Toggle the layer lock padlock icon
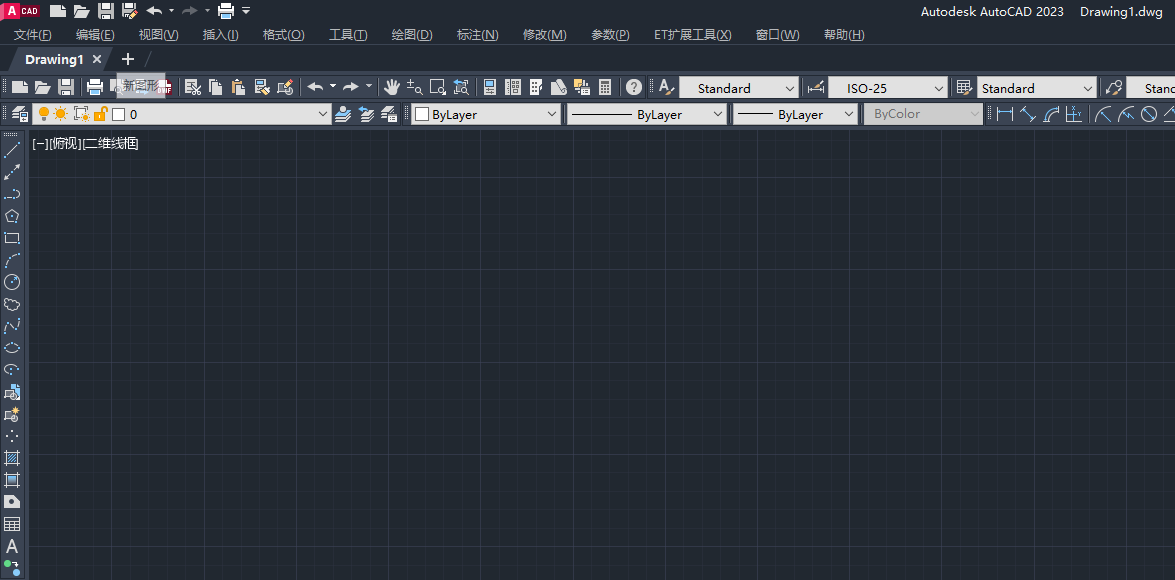1175x580 pixels. tap(100, 115)
